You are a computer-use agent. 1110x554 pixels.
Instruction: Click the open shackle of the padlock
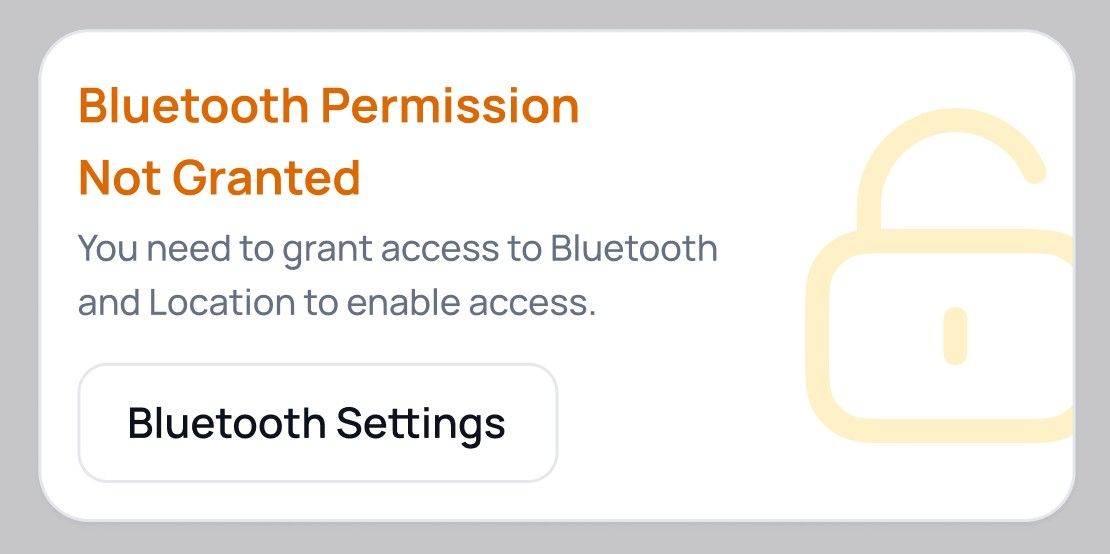(950, 150)
